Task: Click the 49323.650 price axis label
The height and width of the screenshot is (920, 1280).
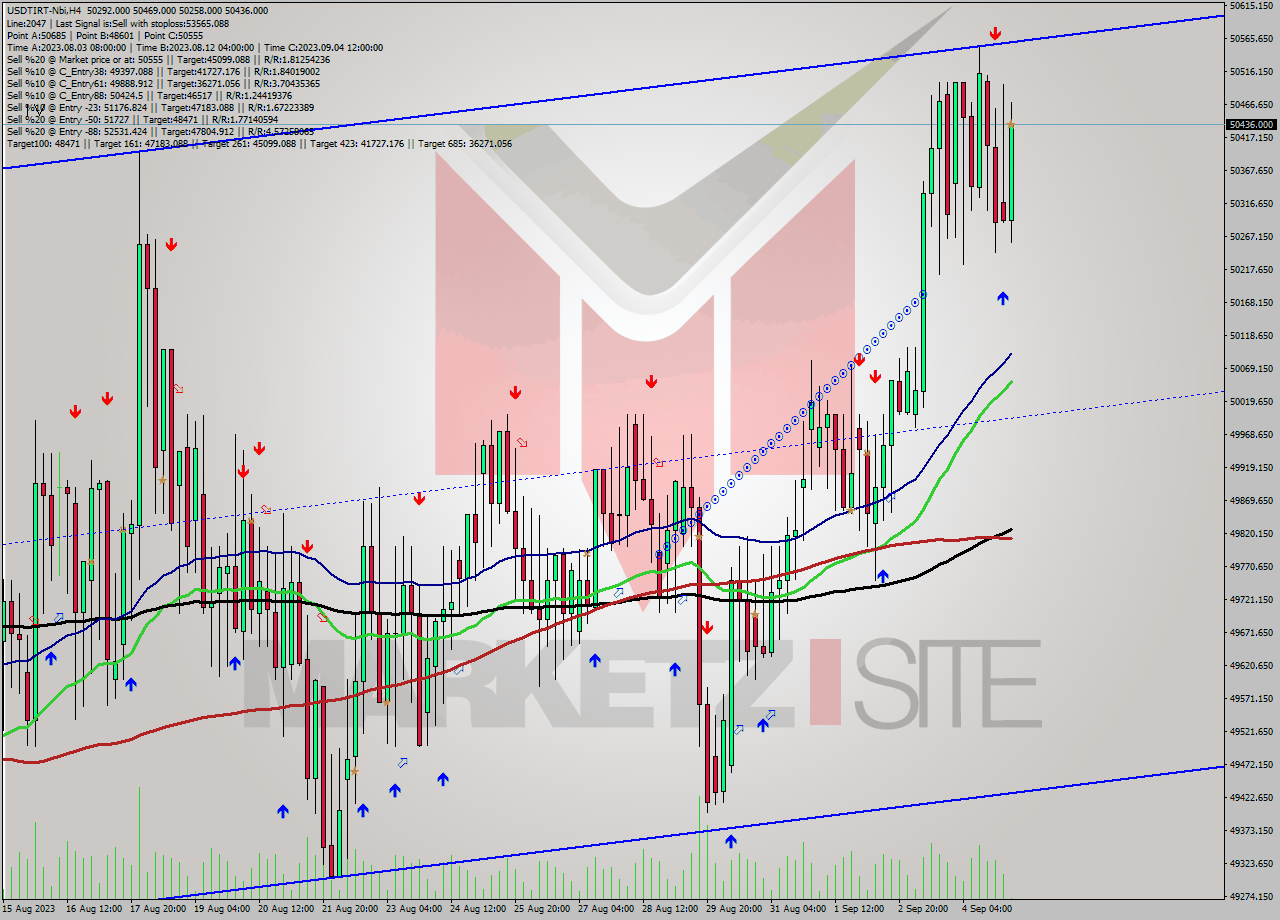Action: click(x=1252, y=864)
